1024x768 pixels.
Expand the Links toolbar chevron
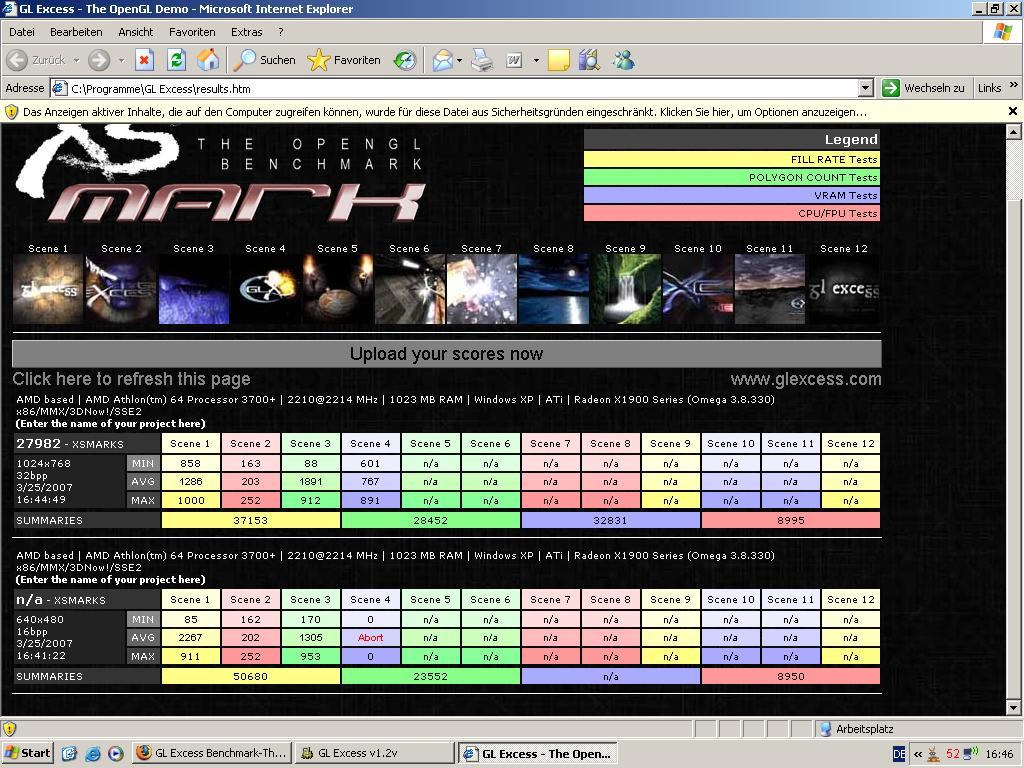pos(1014,85)
